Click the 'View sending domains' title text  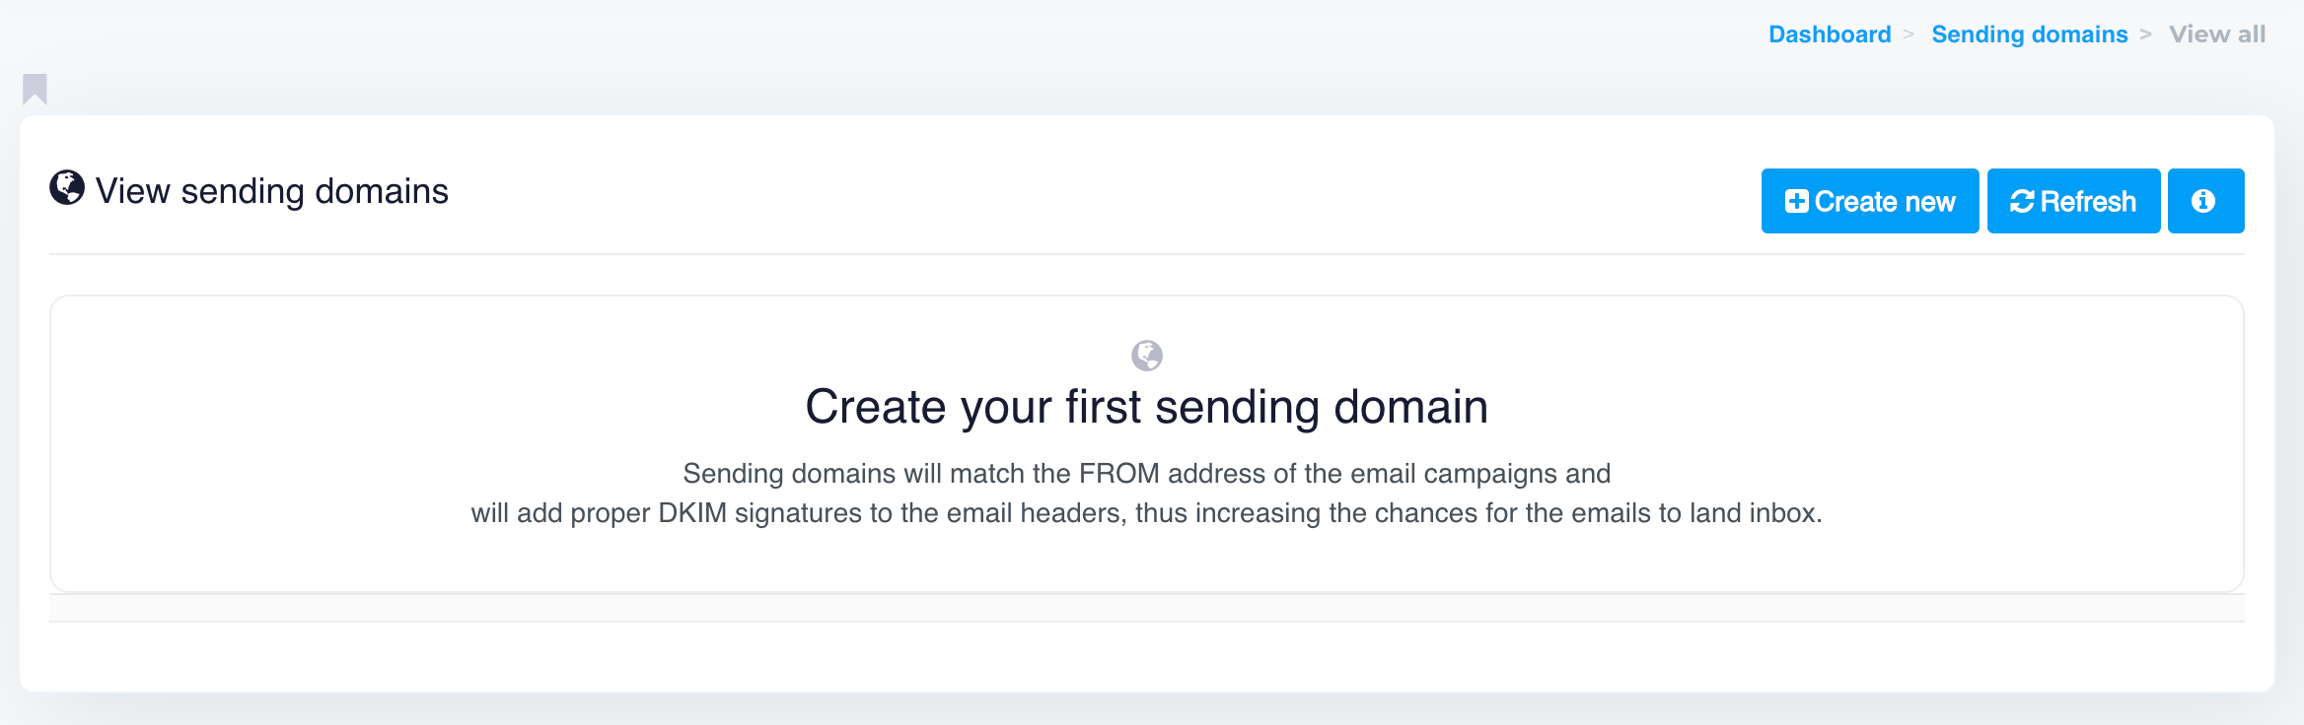tap(271, 191)
